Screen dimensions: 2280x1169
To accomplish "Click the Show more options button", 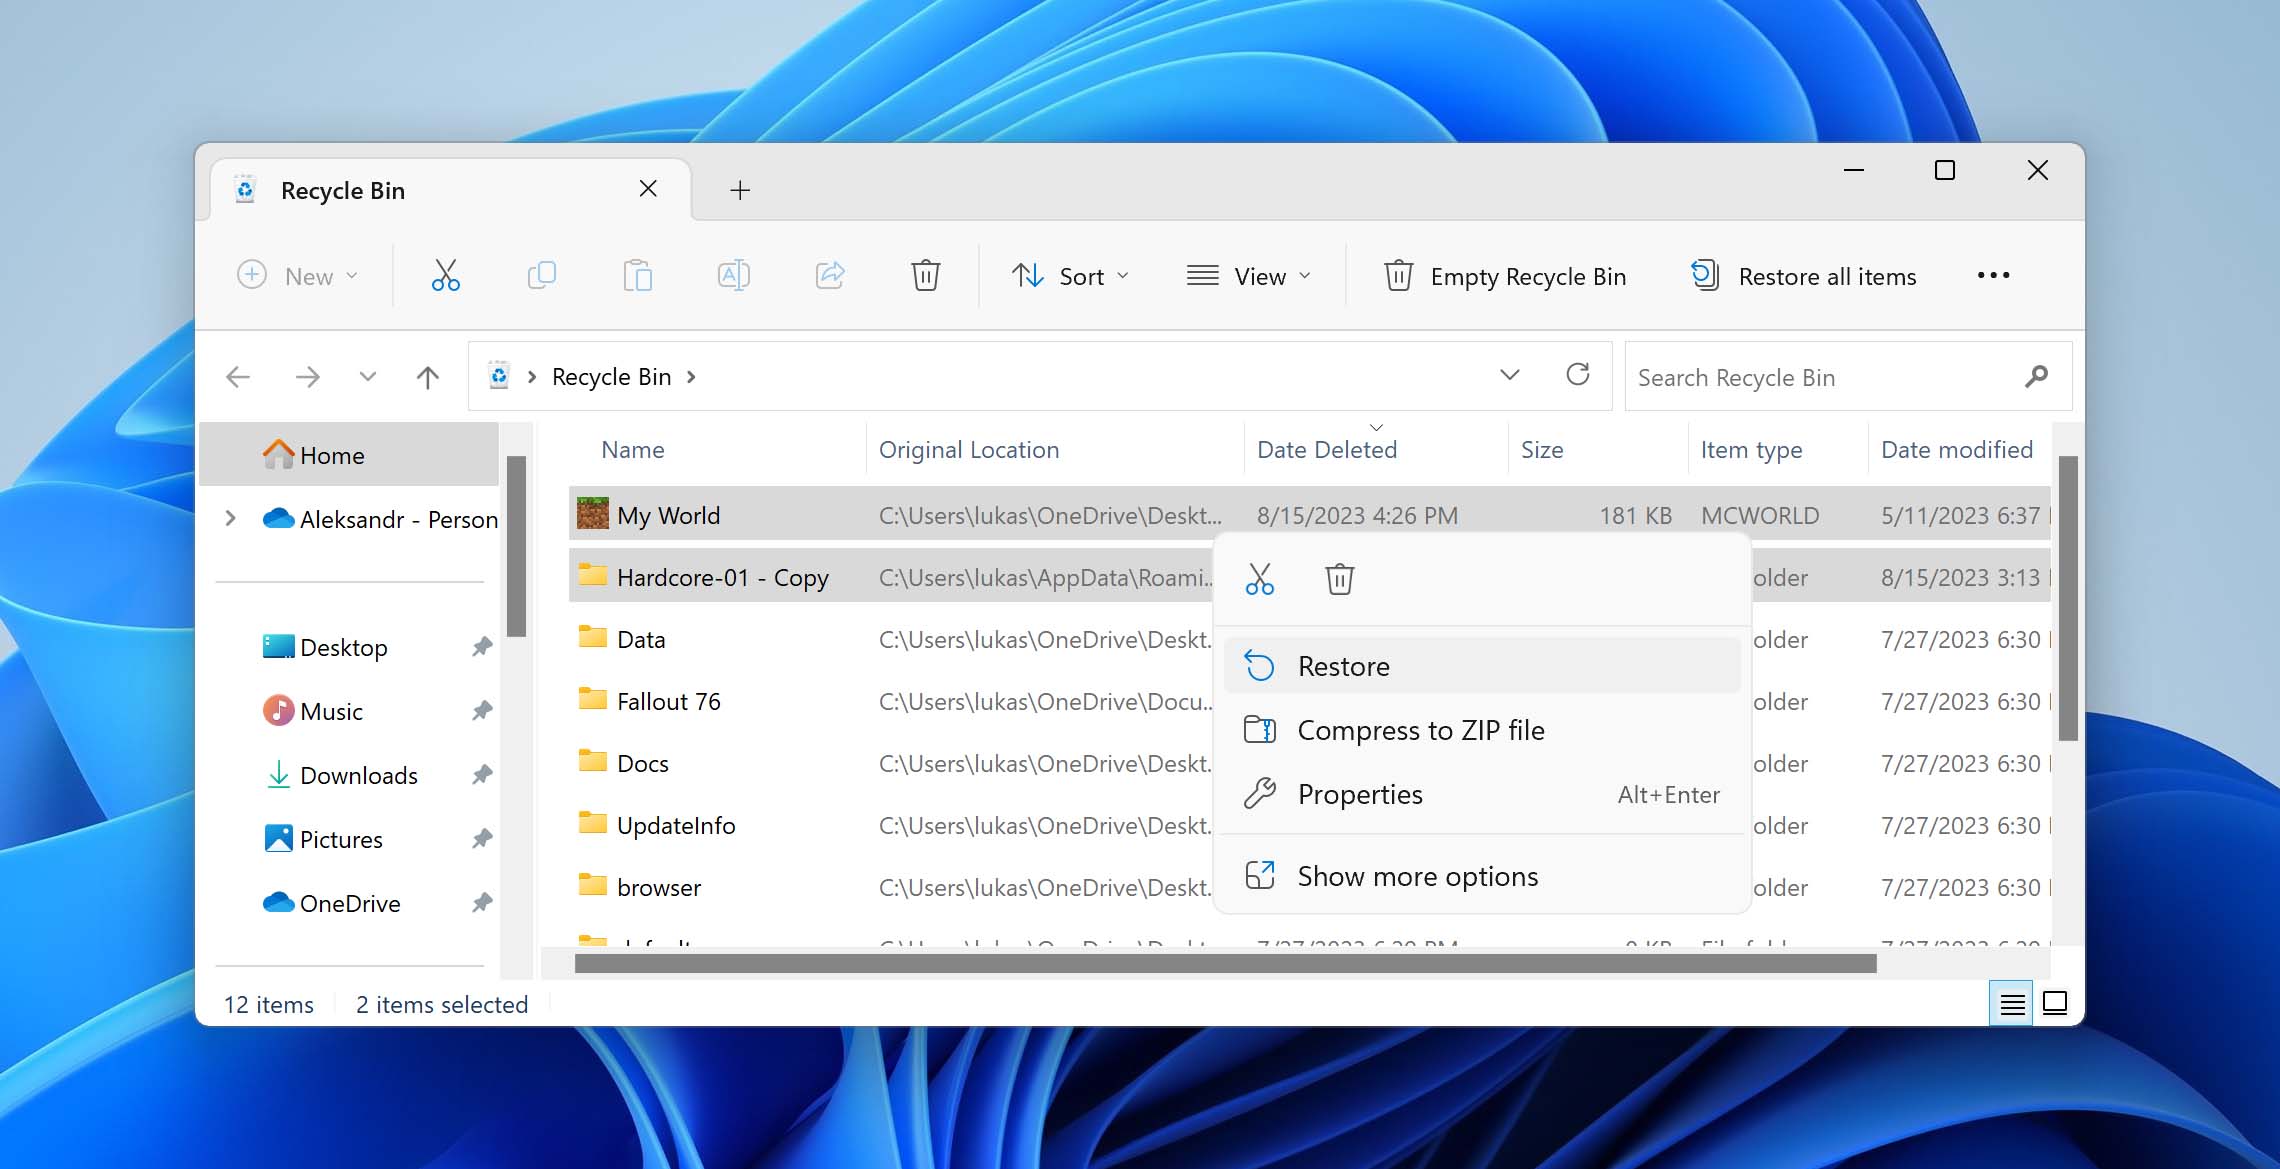I will coord(1417,875).
